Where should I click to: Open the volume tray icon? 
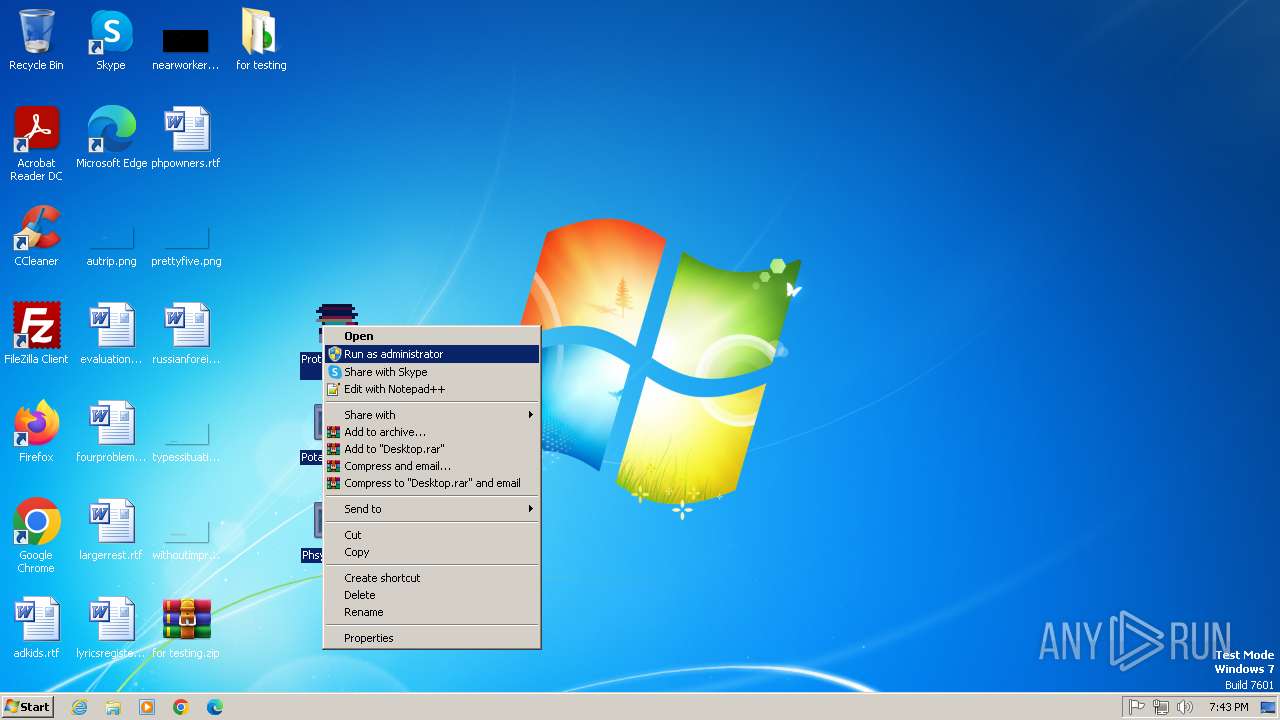pos(1185,707)
